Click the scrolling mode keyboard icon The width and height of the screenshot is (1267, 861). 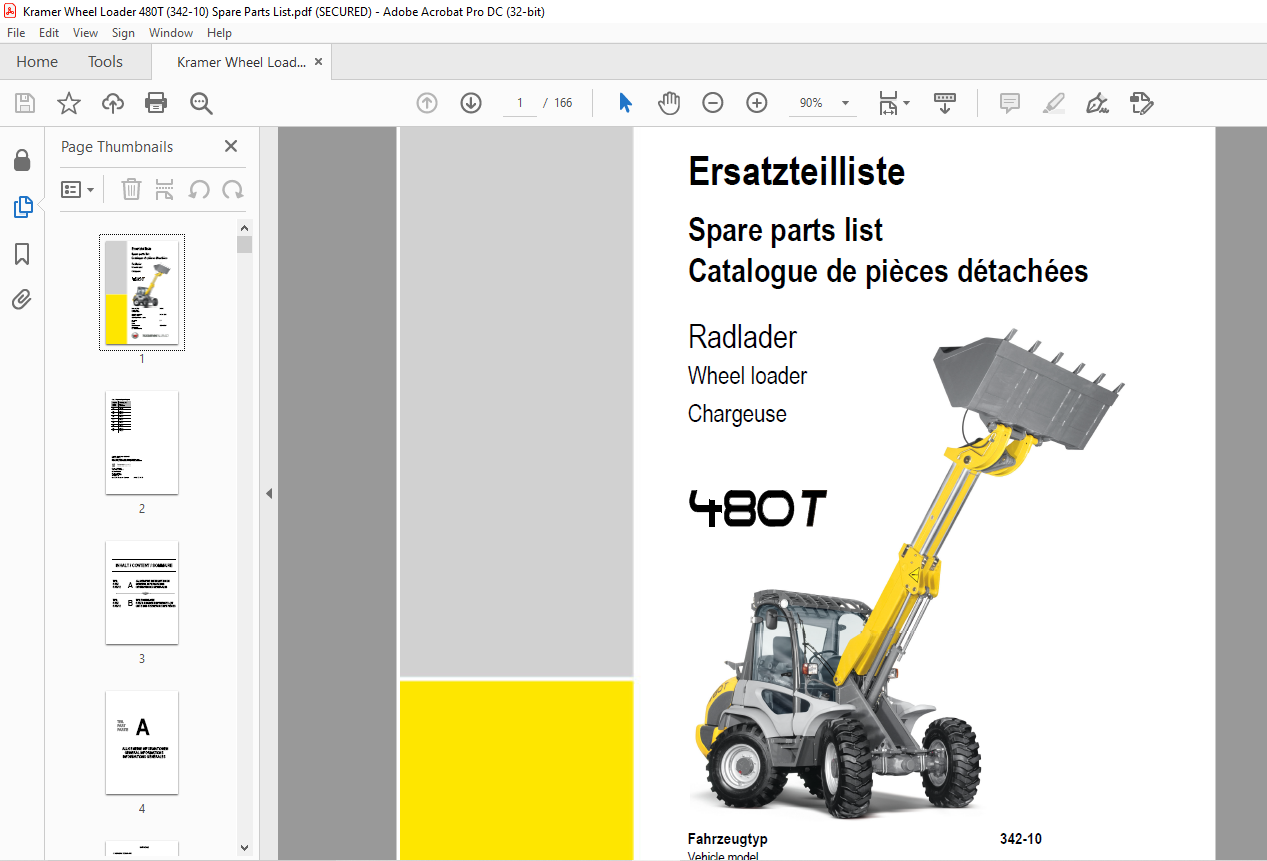point(945,103)
